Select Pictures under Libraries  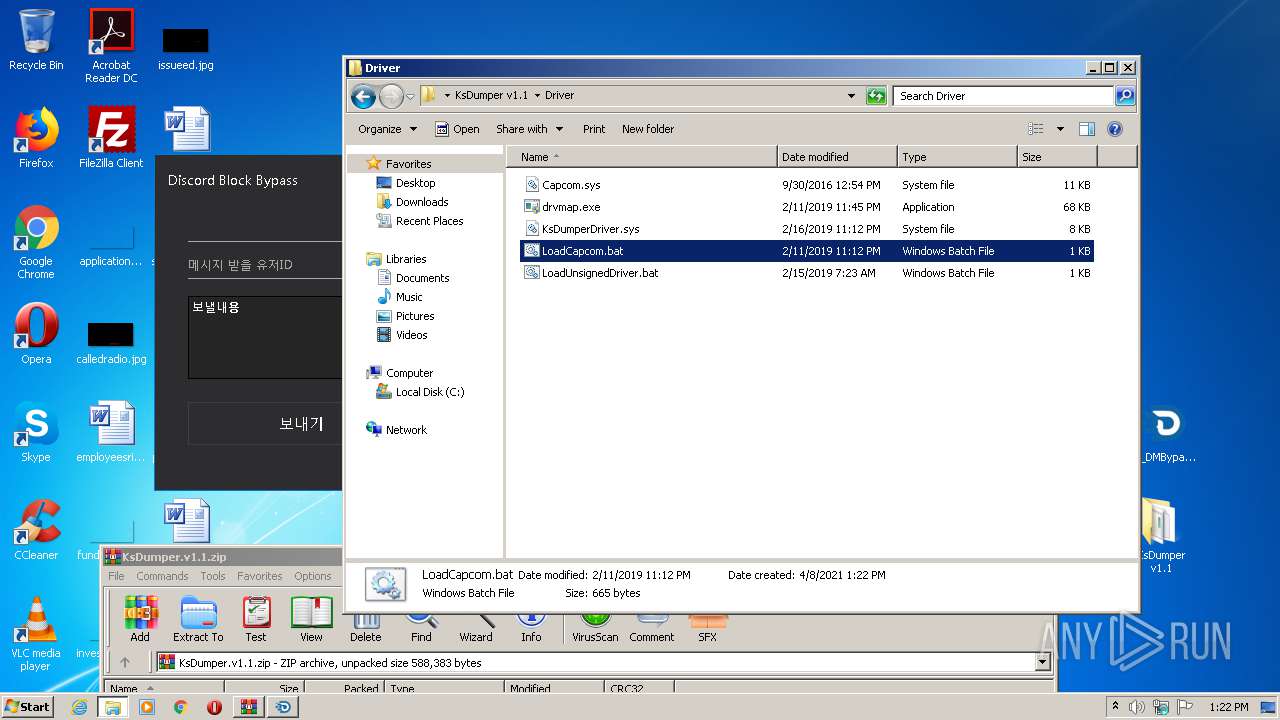pyautogui.click(x=415, y=316)
